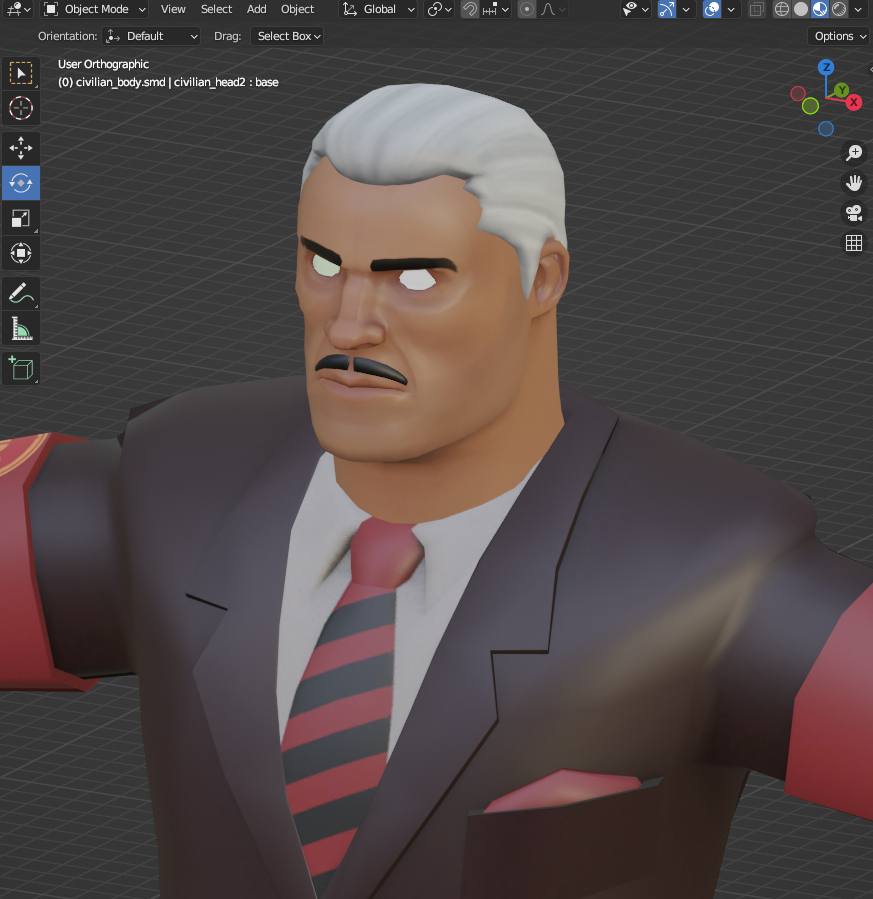Expand the Global transform orientation dropdown
This screenshot has width=873, height=899.
click(379, 9)
